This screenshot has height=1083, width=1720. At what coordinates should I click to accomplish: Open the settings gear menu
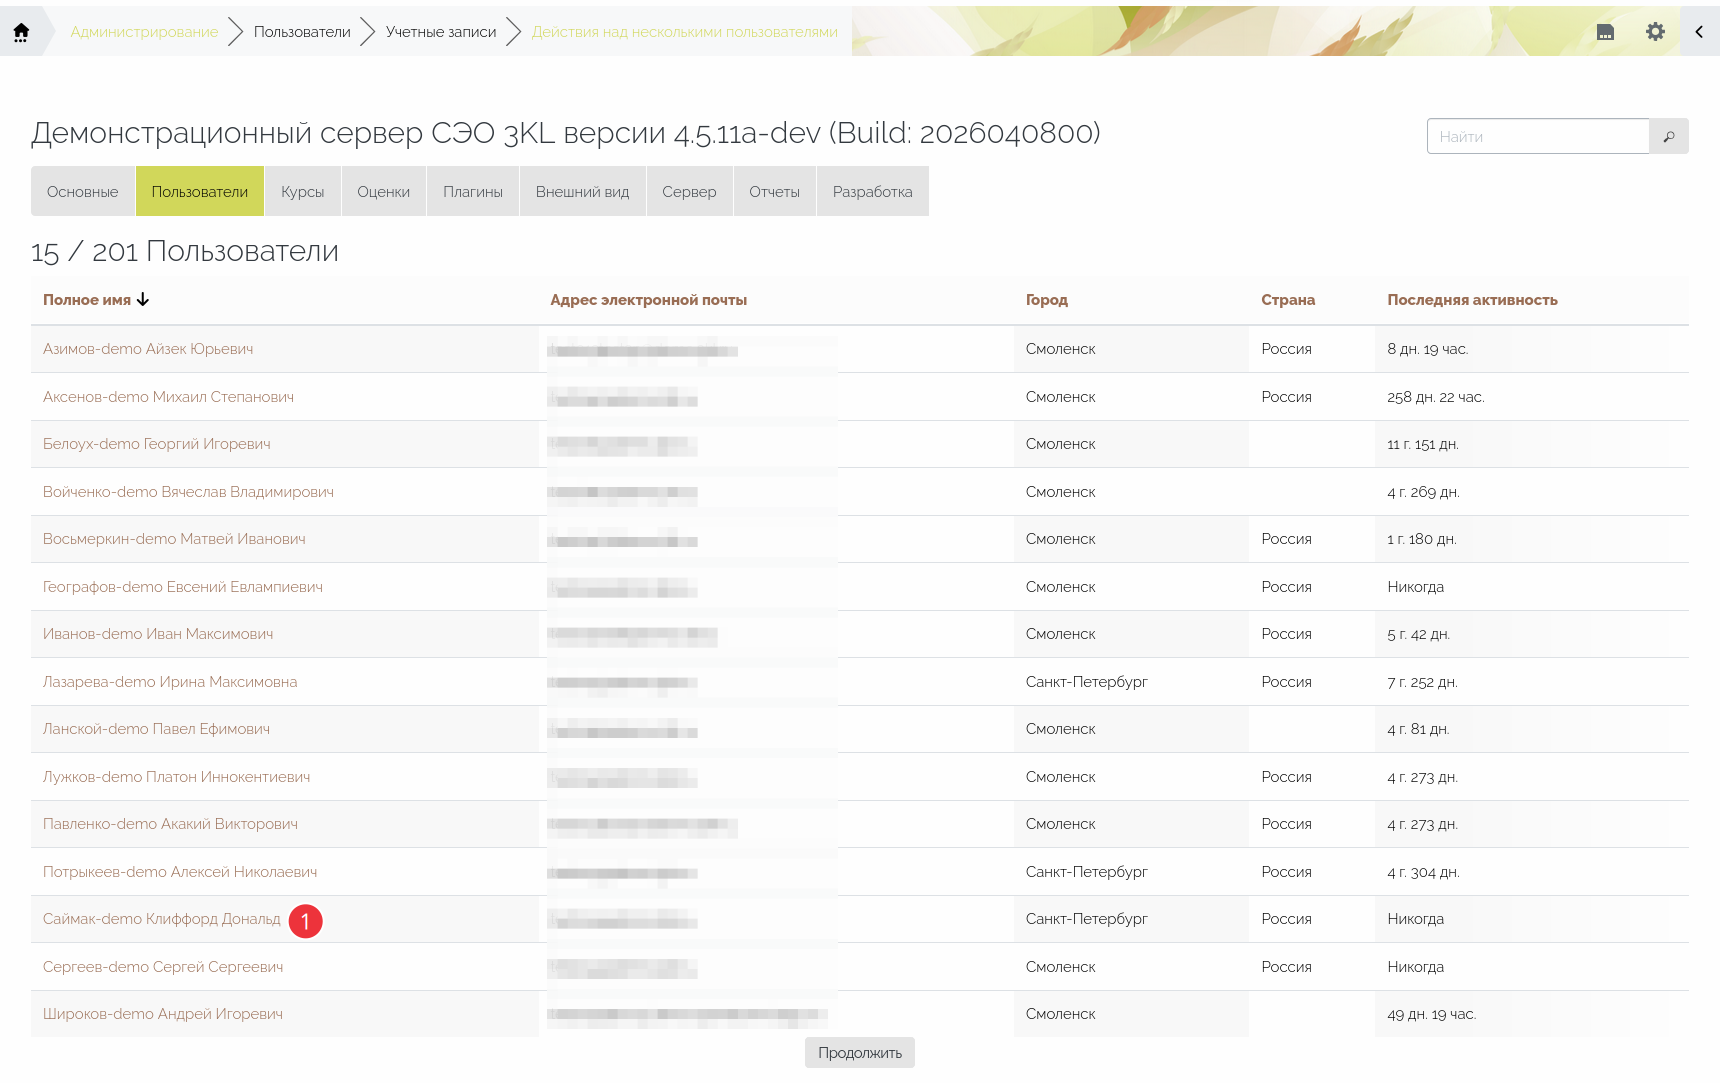tap(1655, 32)
